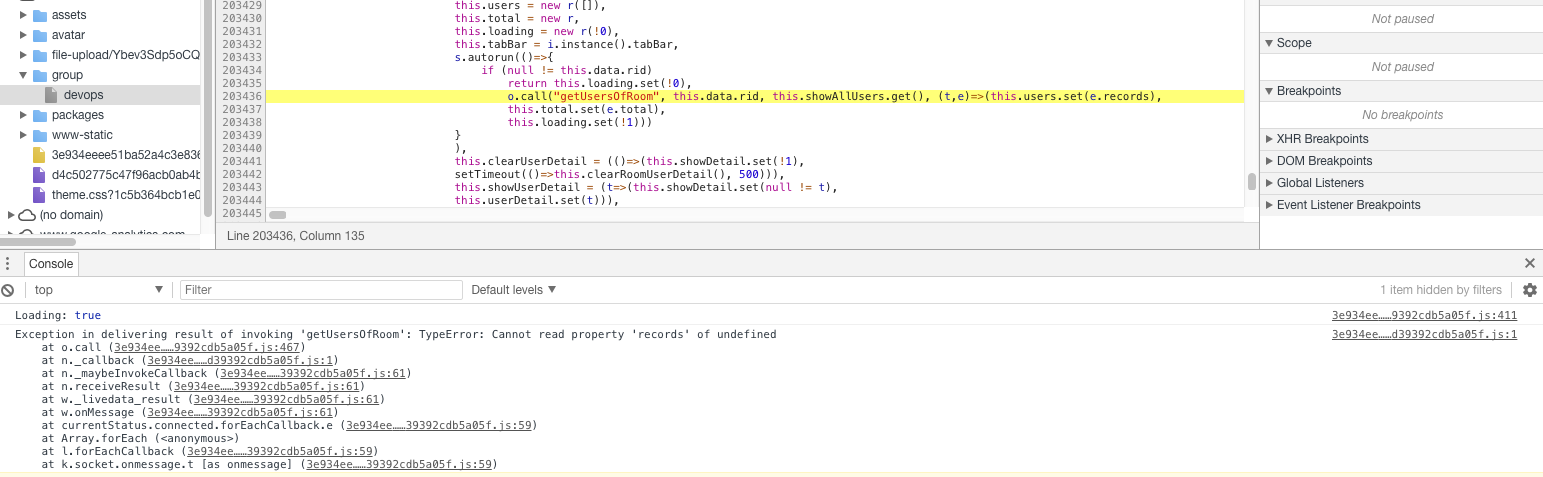Open n._callback stack frame link
Screen dimensions: 1543x477
click(x=240, y=360)
